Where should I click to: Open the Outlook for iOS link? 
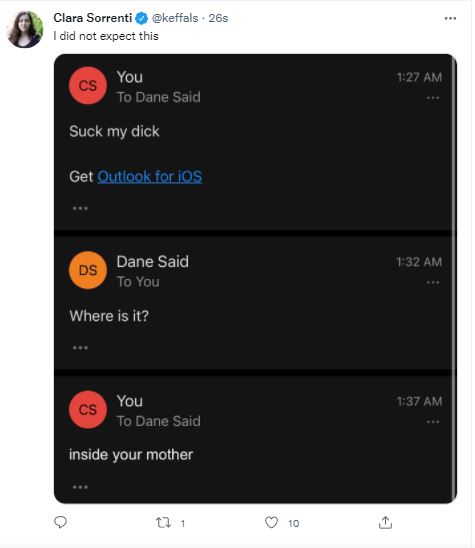(150, 176)
